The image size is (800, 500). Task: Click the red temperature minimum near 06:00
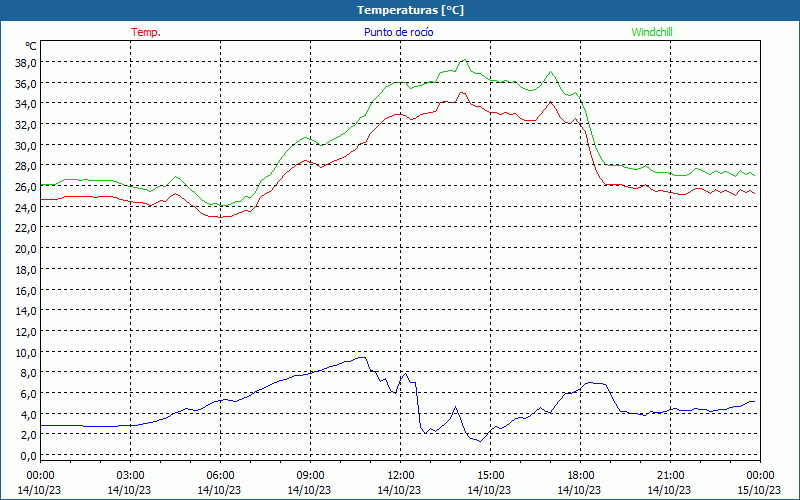tap(219, 217)
